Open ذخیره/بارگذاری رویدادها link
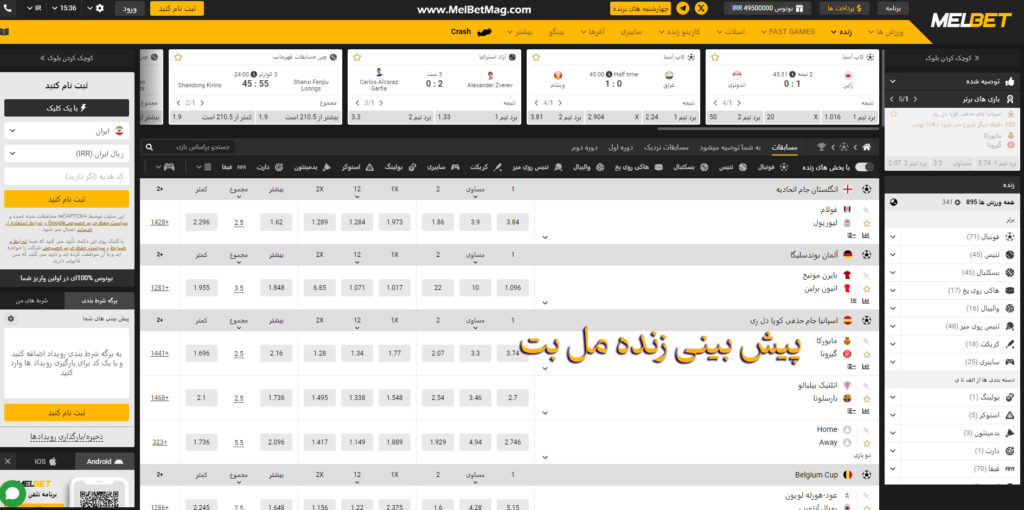The width and height of the screenshot is (1024, 510). pos(67,436)
